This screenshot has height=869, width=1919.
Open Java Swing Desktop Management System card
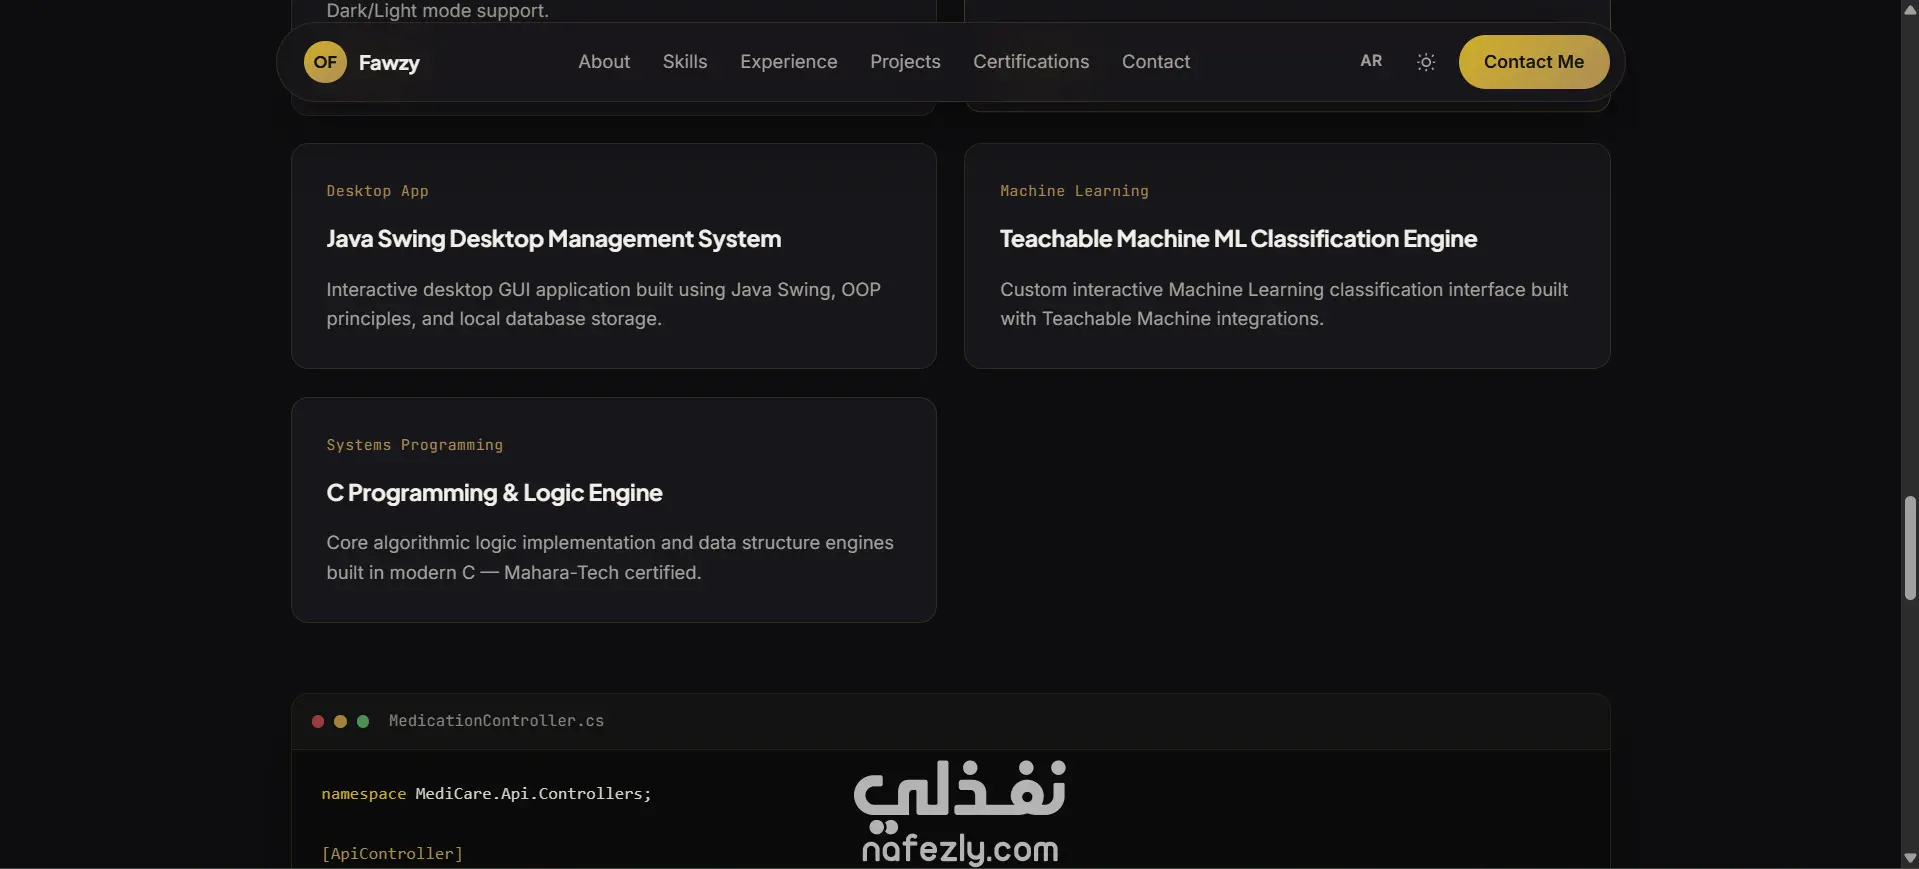(x=614, y=256)
